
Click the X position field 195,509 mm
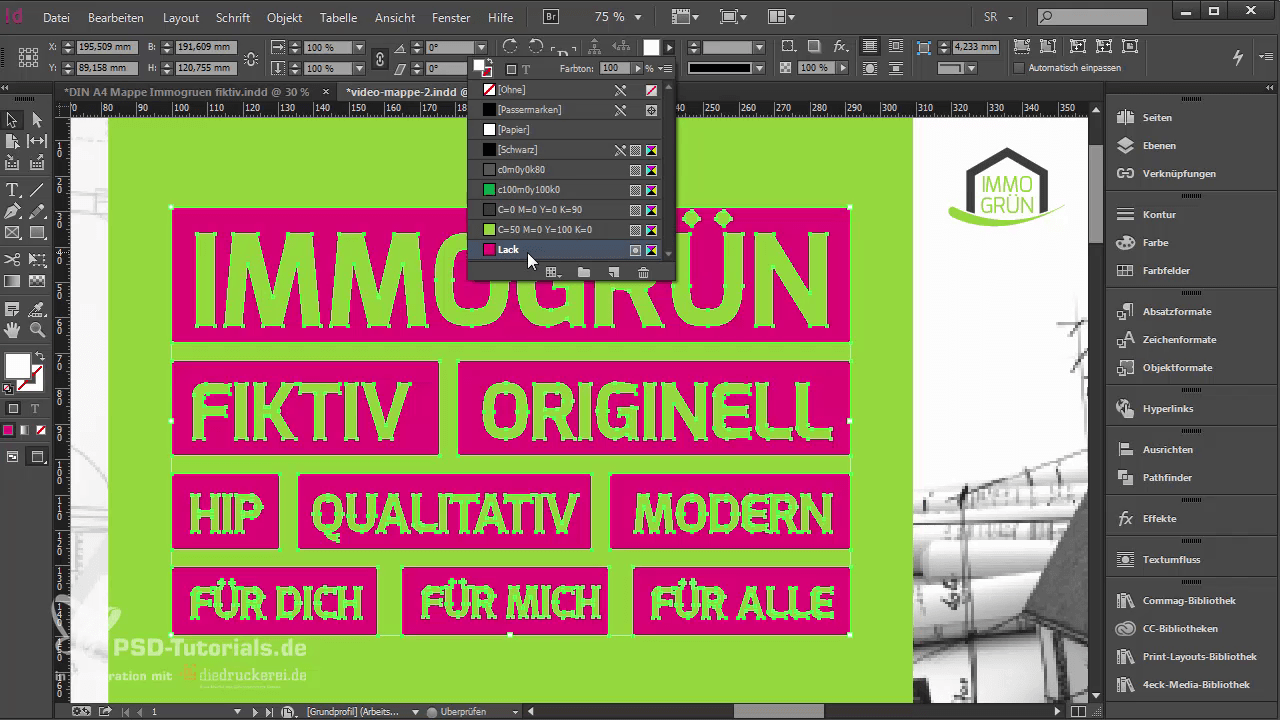106,47
